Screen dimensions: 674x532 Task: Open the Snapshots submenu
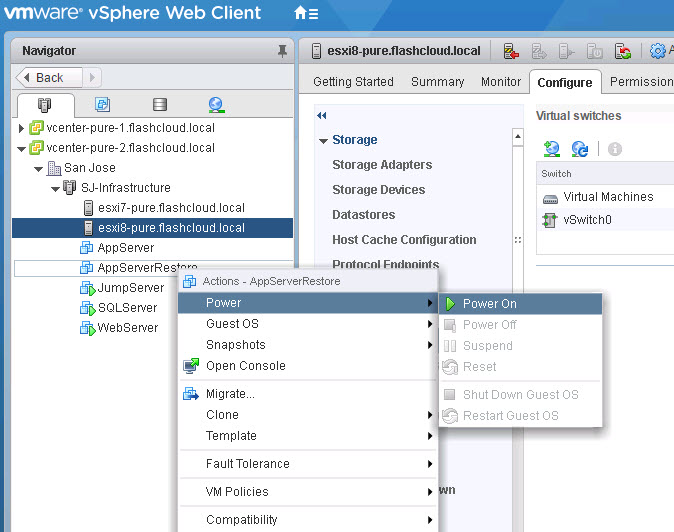coord(307,345)
